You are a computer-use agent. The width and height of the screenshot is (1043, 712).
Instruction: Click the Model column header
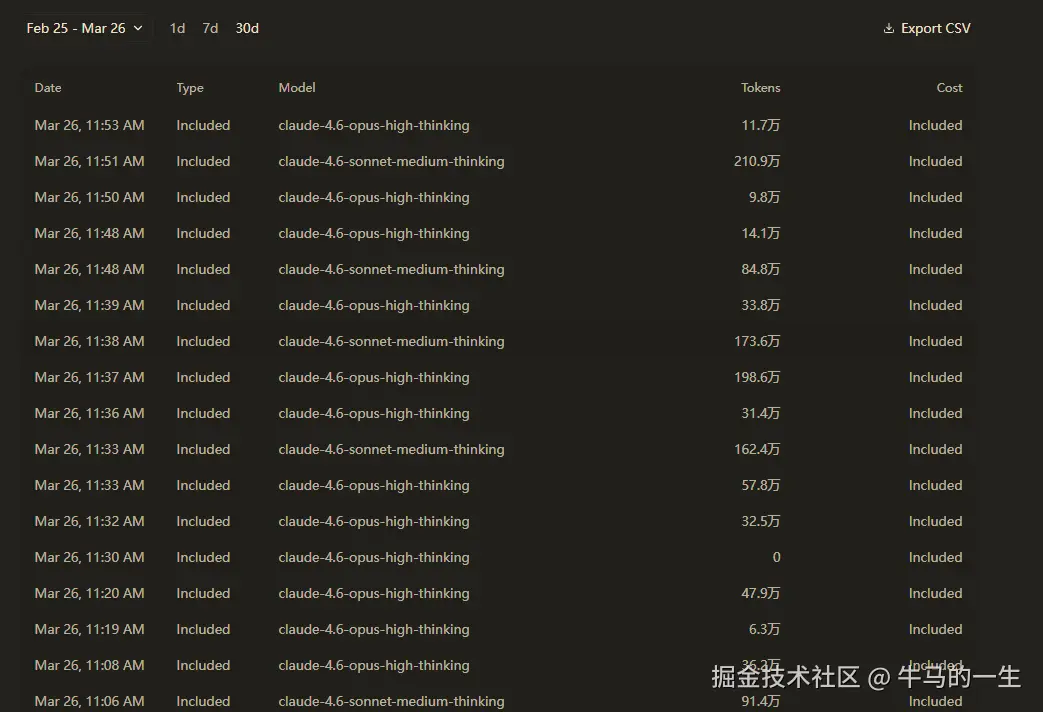296,87
